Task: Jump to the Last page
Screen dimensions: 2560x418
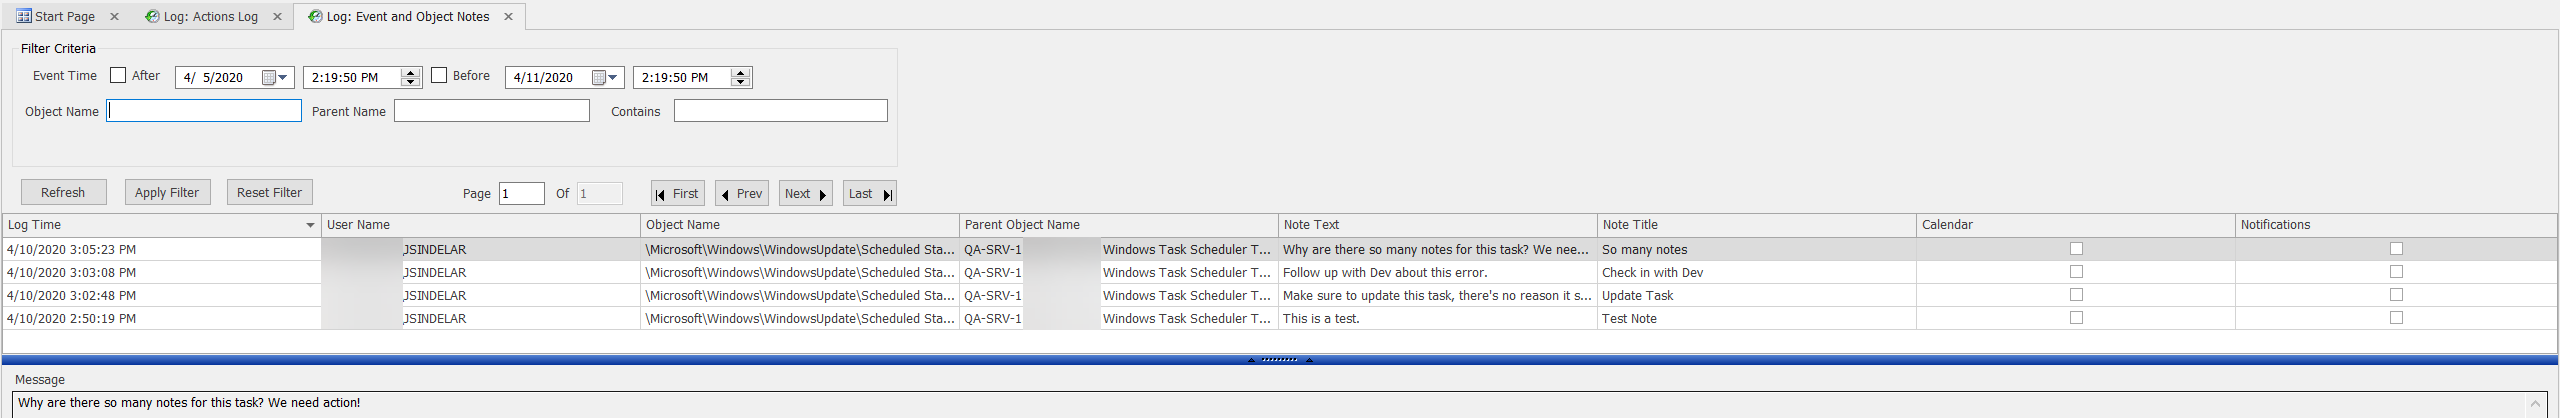Action: [869, 194]
